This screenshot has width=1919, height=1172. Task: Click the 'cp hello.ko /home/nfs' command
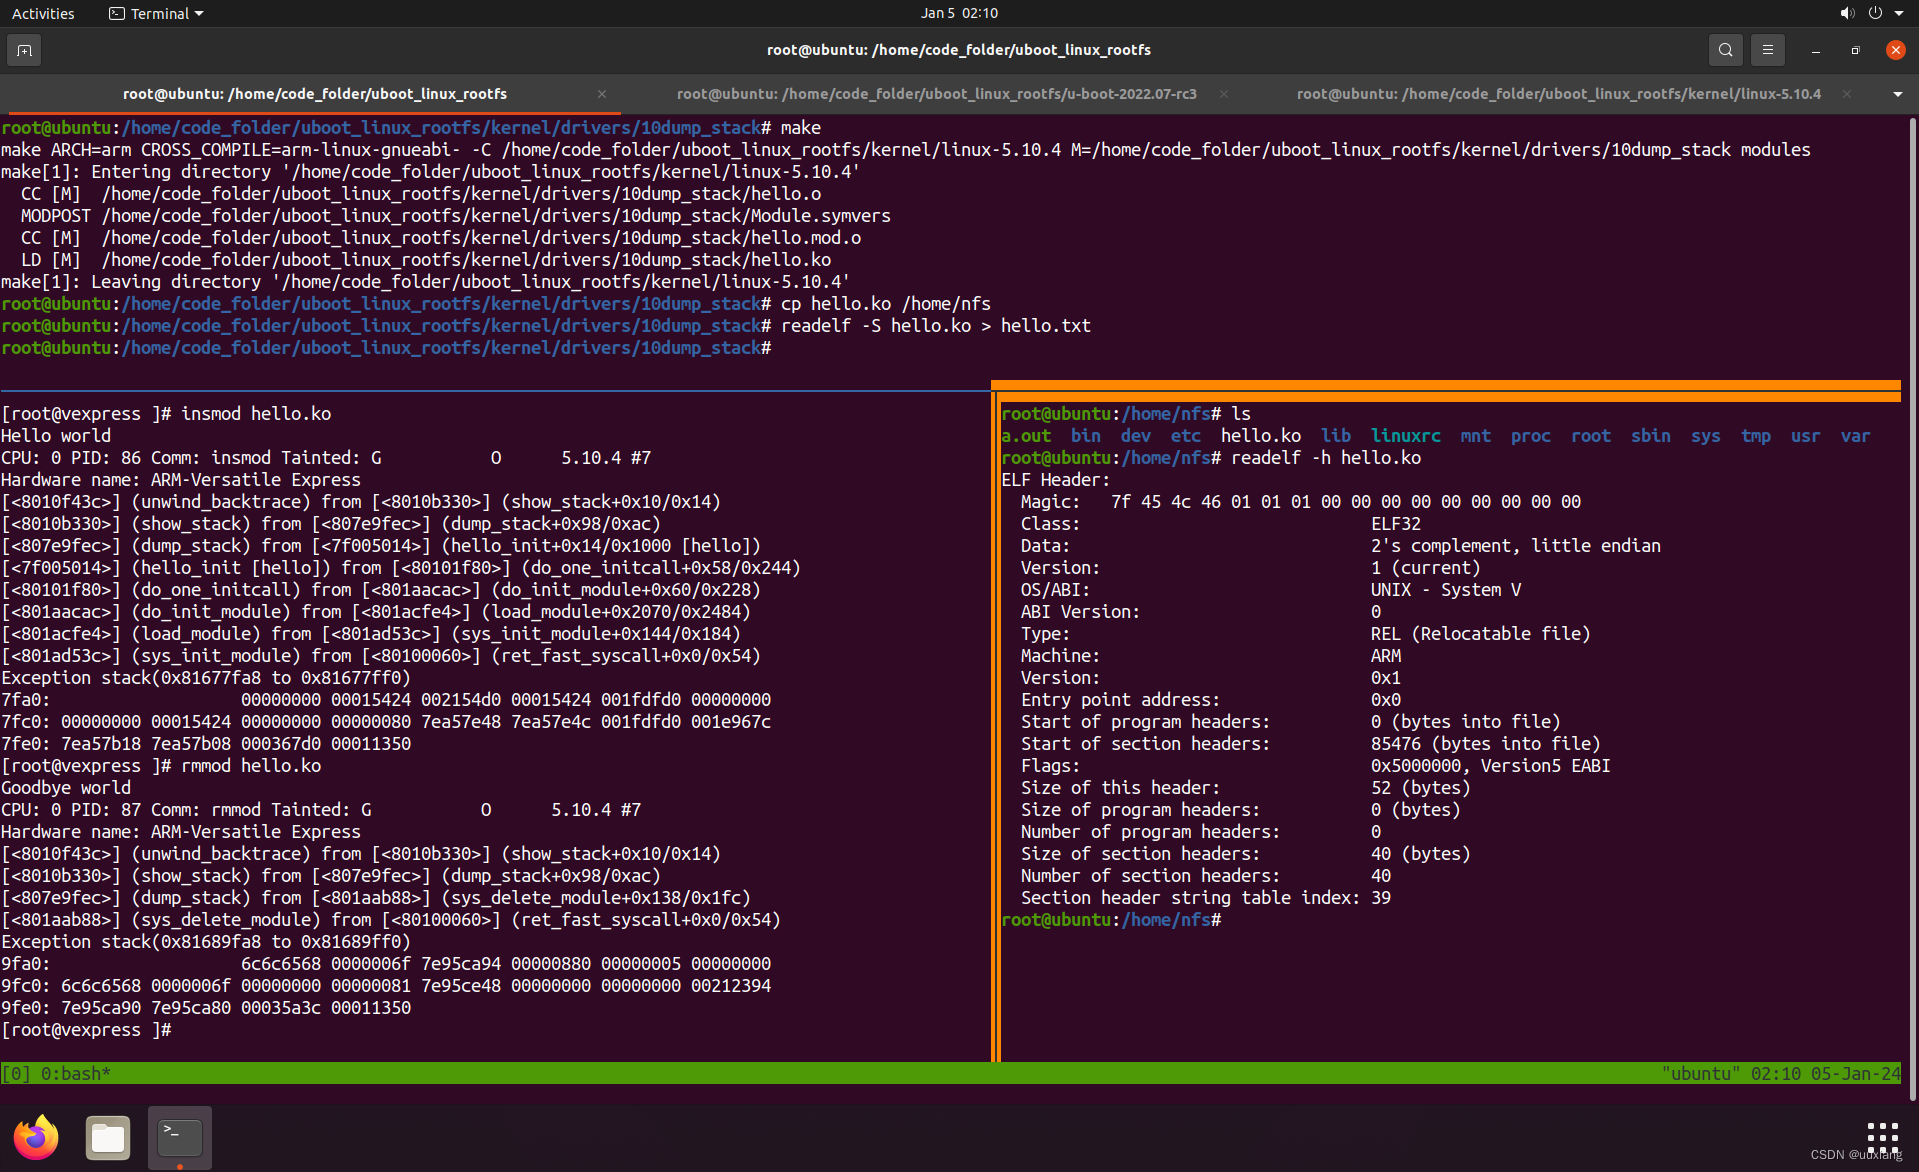point(886,304)
